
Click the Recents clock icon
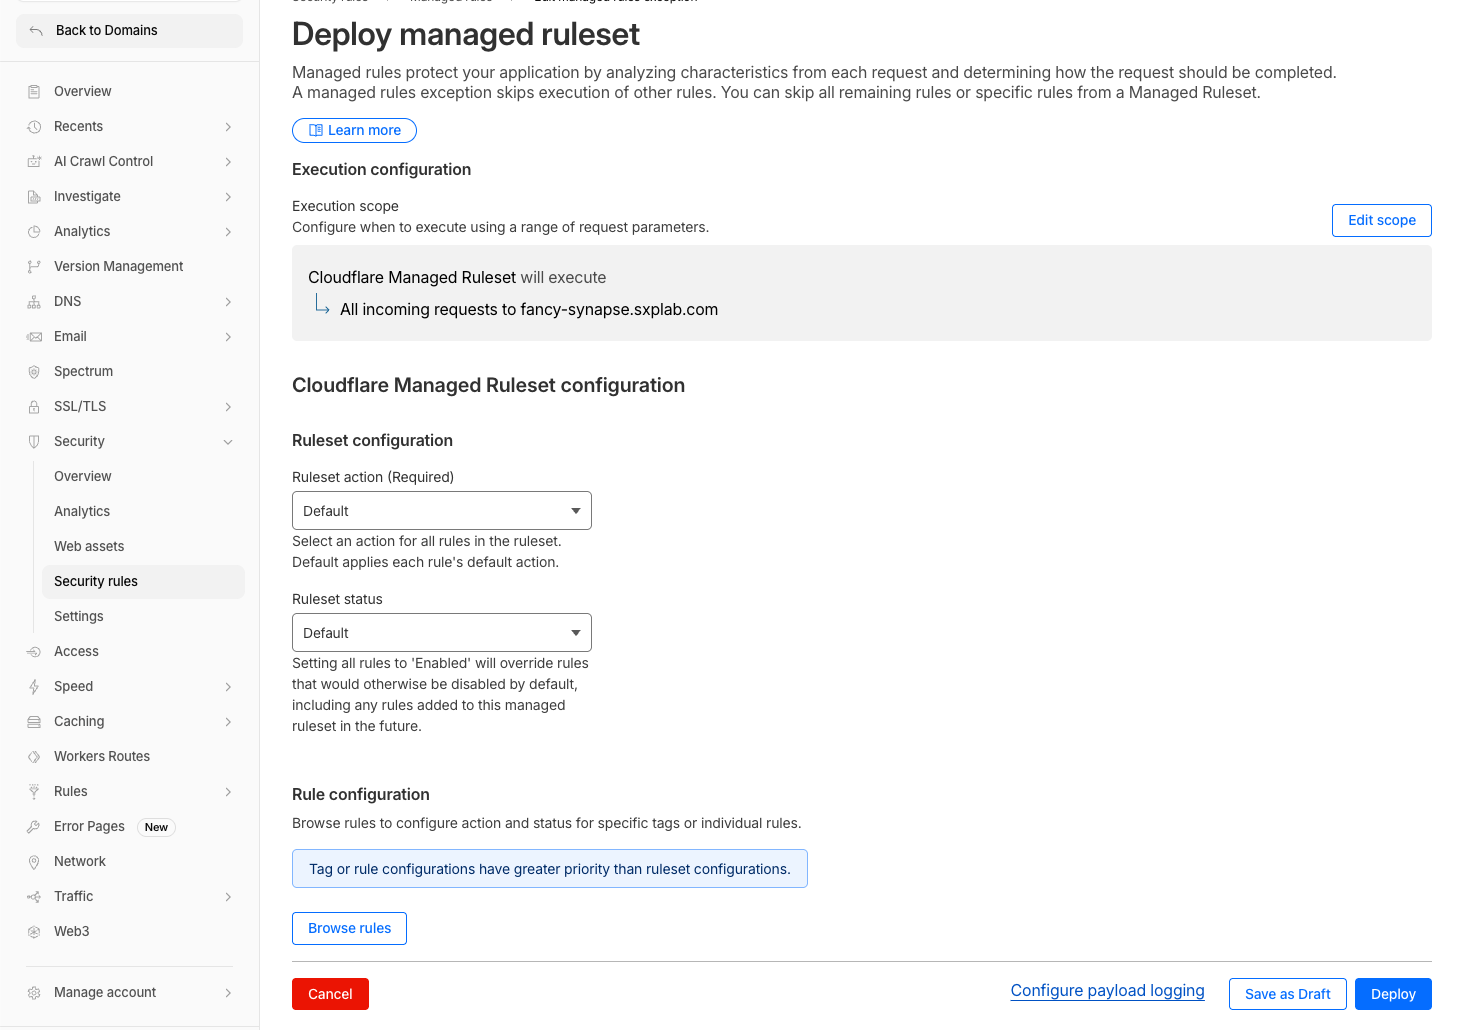click(34, 126)
